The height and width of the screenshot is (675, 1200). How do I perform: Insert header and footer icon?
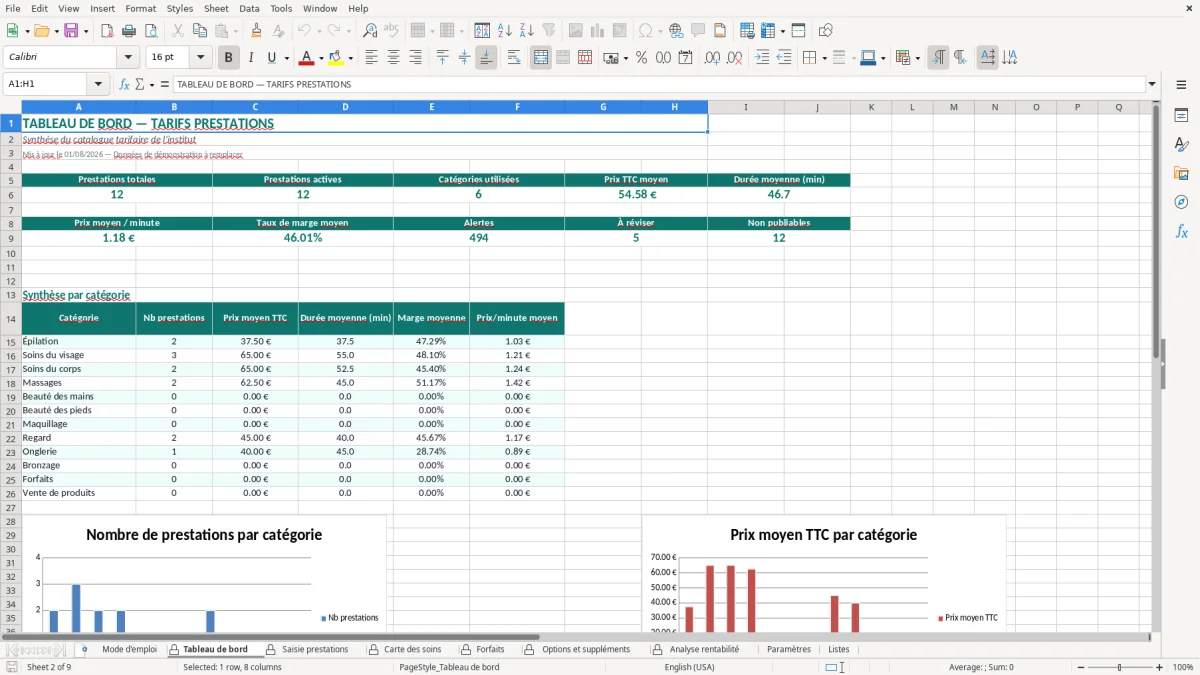720,31
